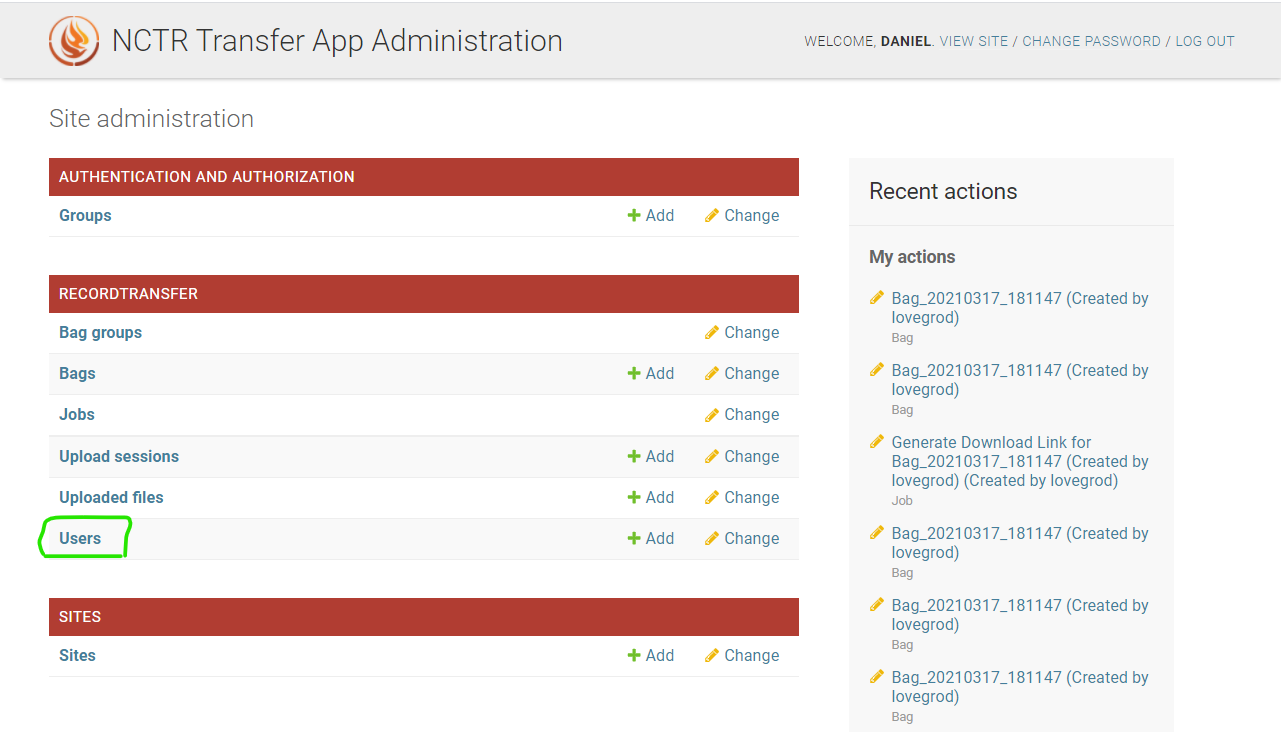Open the Upload sessions model link
This screenshot has width=1281, height=732.
(119, 456)
